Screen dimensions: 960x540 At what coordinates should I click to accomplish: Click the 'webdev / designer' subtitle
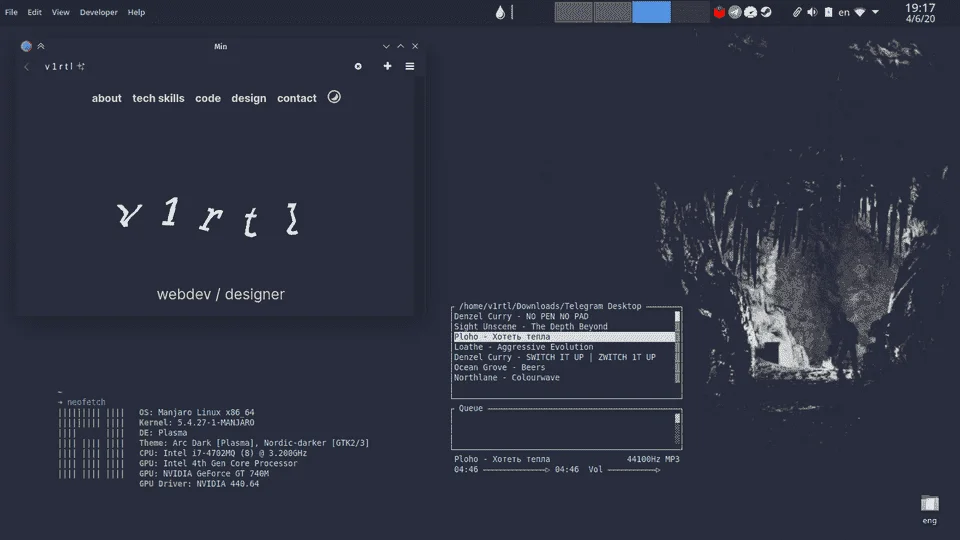[x=221, y=294]
